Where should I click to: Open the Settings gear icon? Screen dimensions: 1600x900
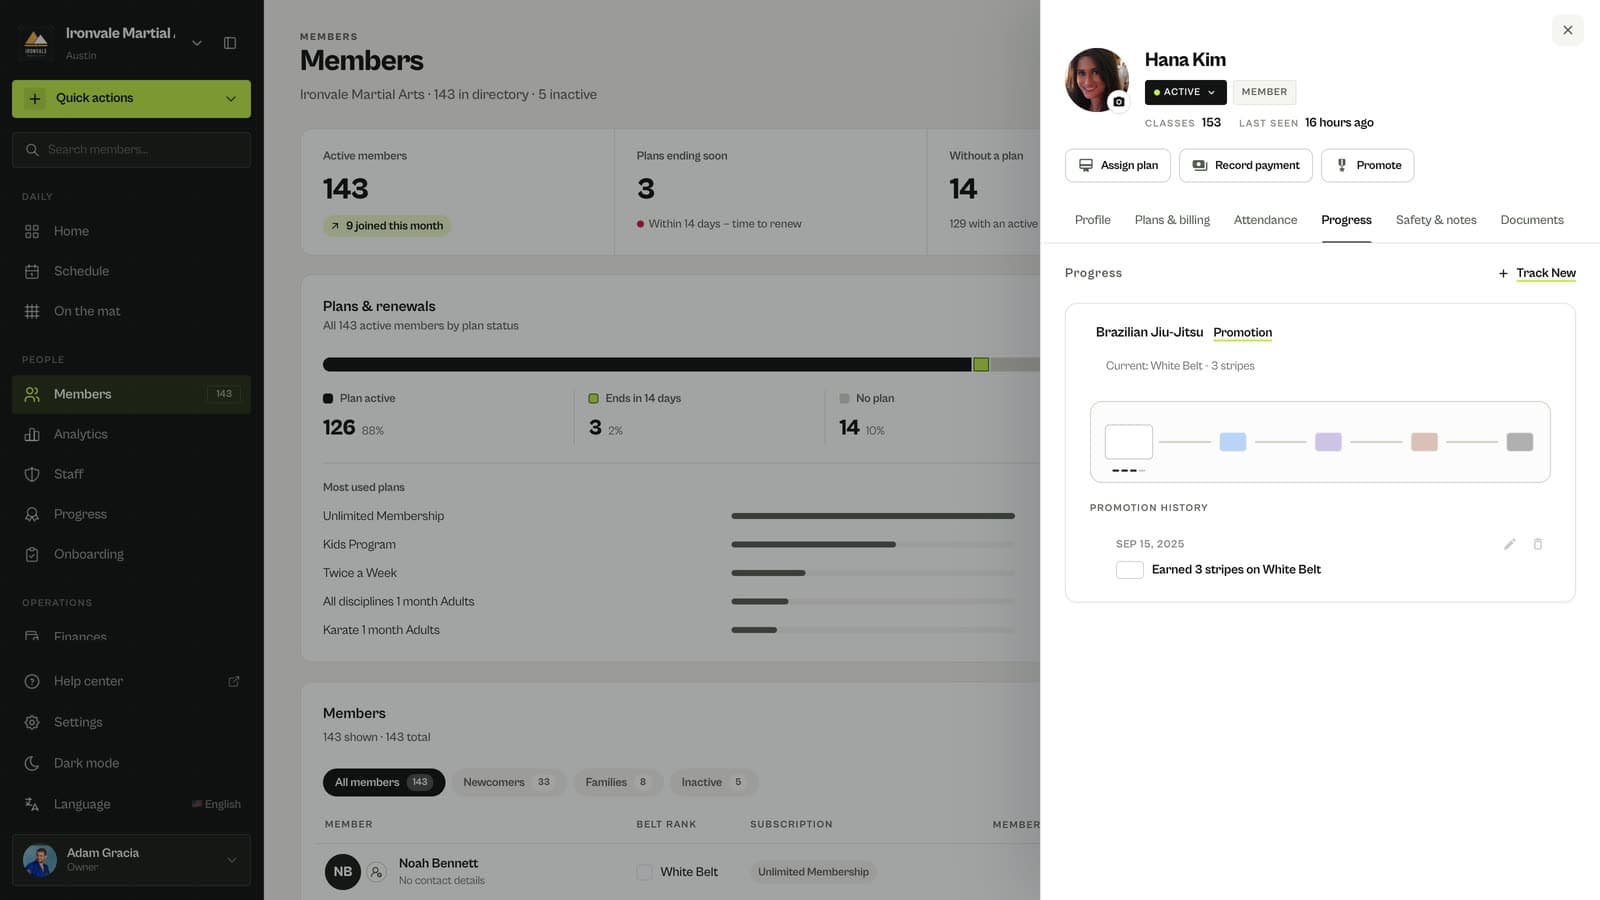pos(32,722)
